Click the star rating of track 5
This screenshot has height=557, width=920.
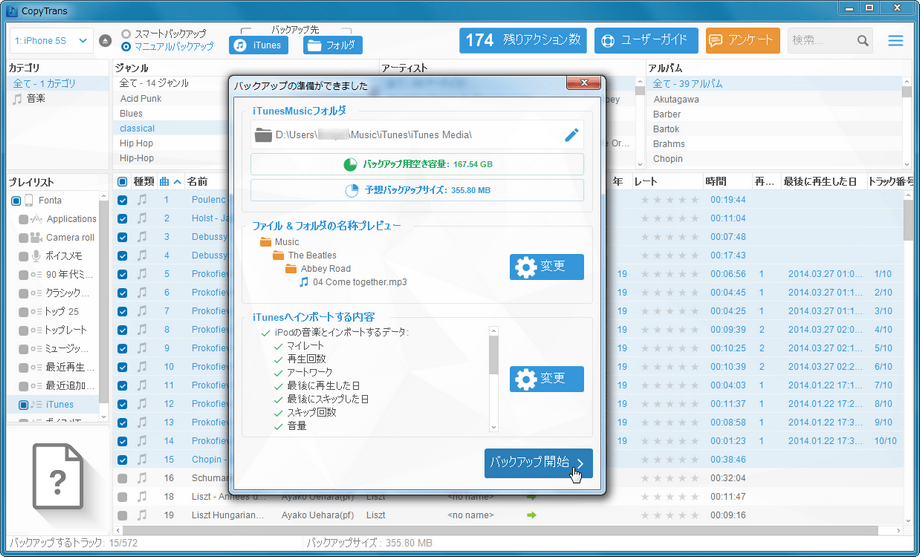pos(669,274)
